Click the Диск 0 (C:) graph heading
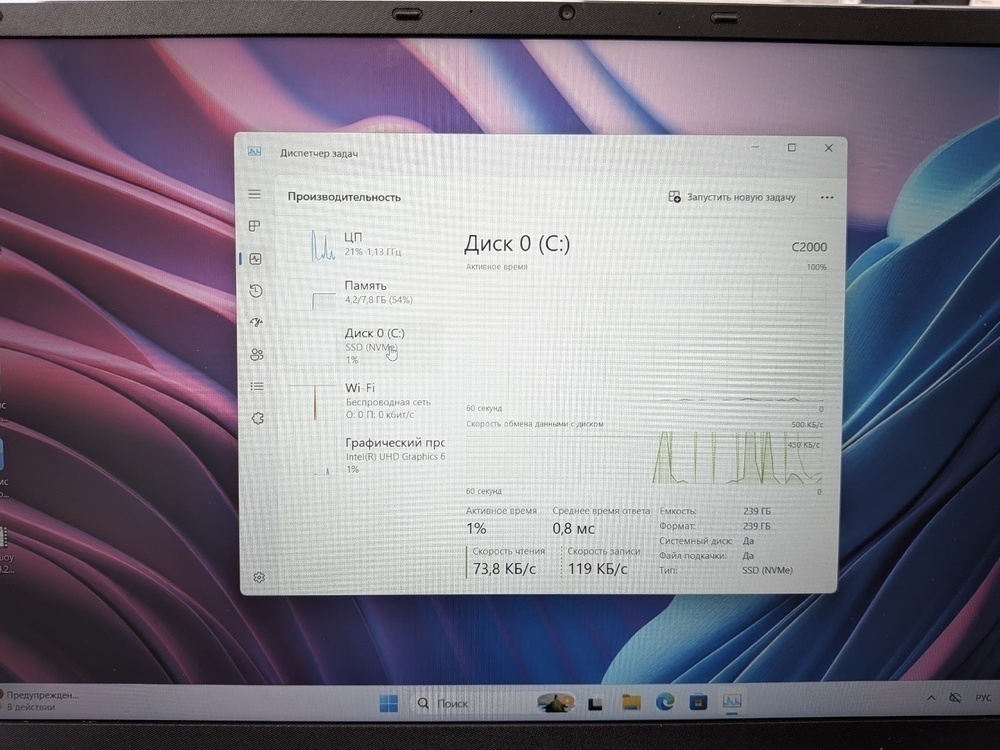Image resolution: width=1000 pixels, height=750 pixels. coord(517,244)
